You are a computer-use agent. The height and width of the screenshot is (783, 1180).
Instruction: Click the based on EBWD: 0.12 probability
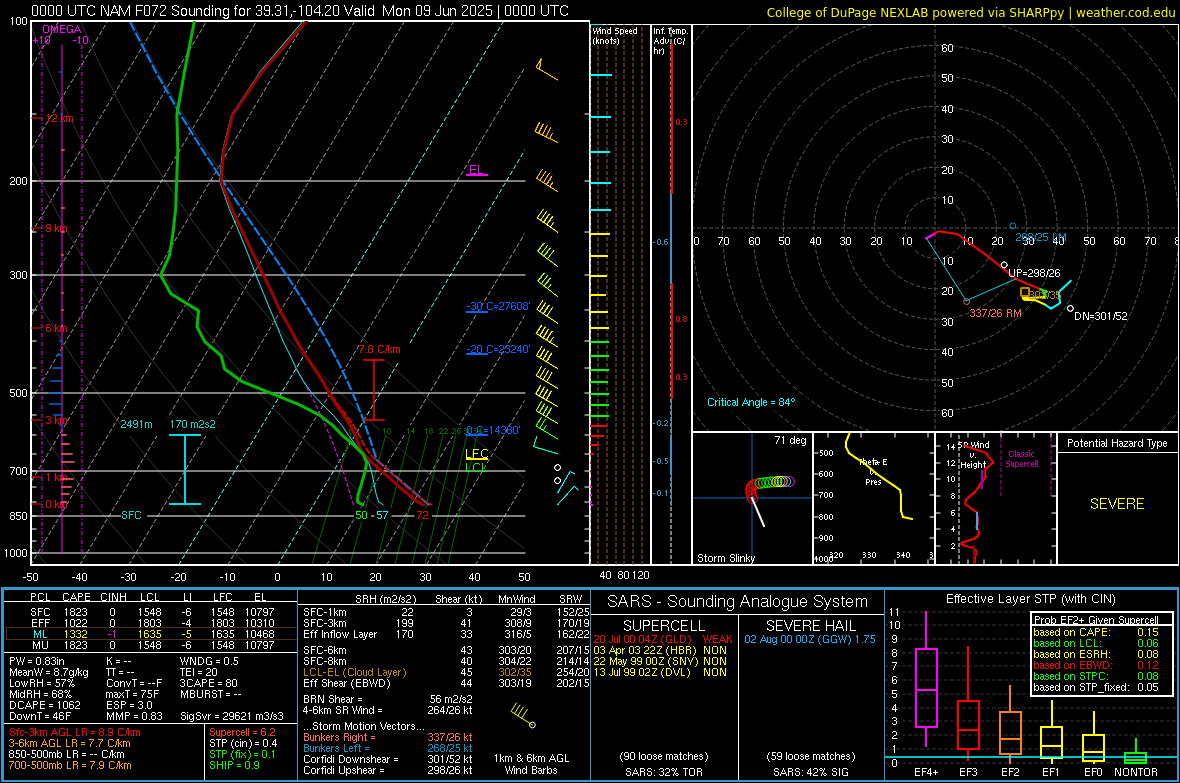click(1096, 666)
